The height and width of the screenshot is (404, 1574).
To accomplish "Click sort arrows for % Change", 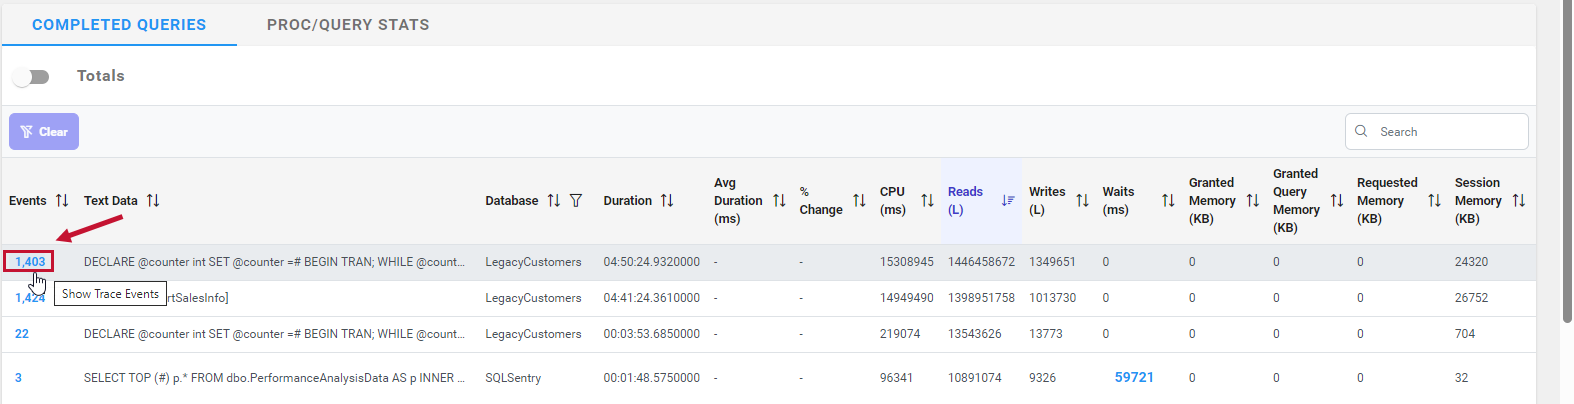I will [859, 201].
